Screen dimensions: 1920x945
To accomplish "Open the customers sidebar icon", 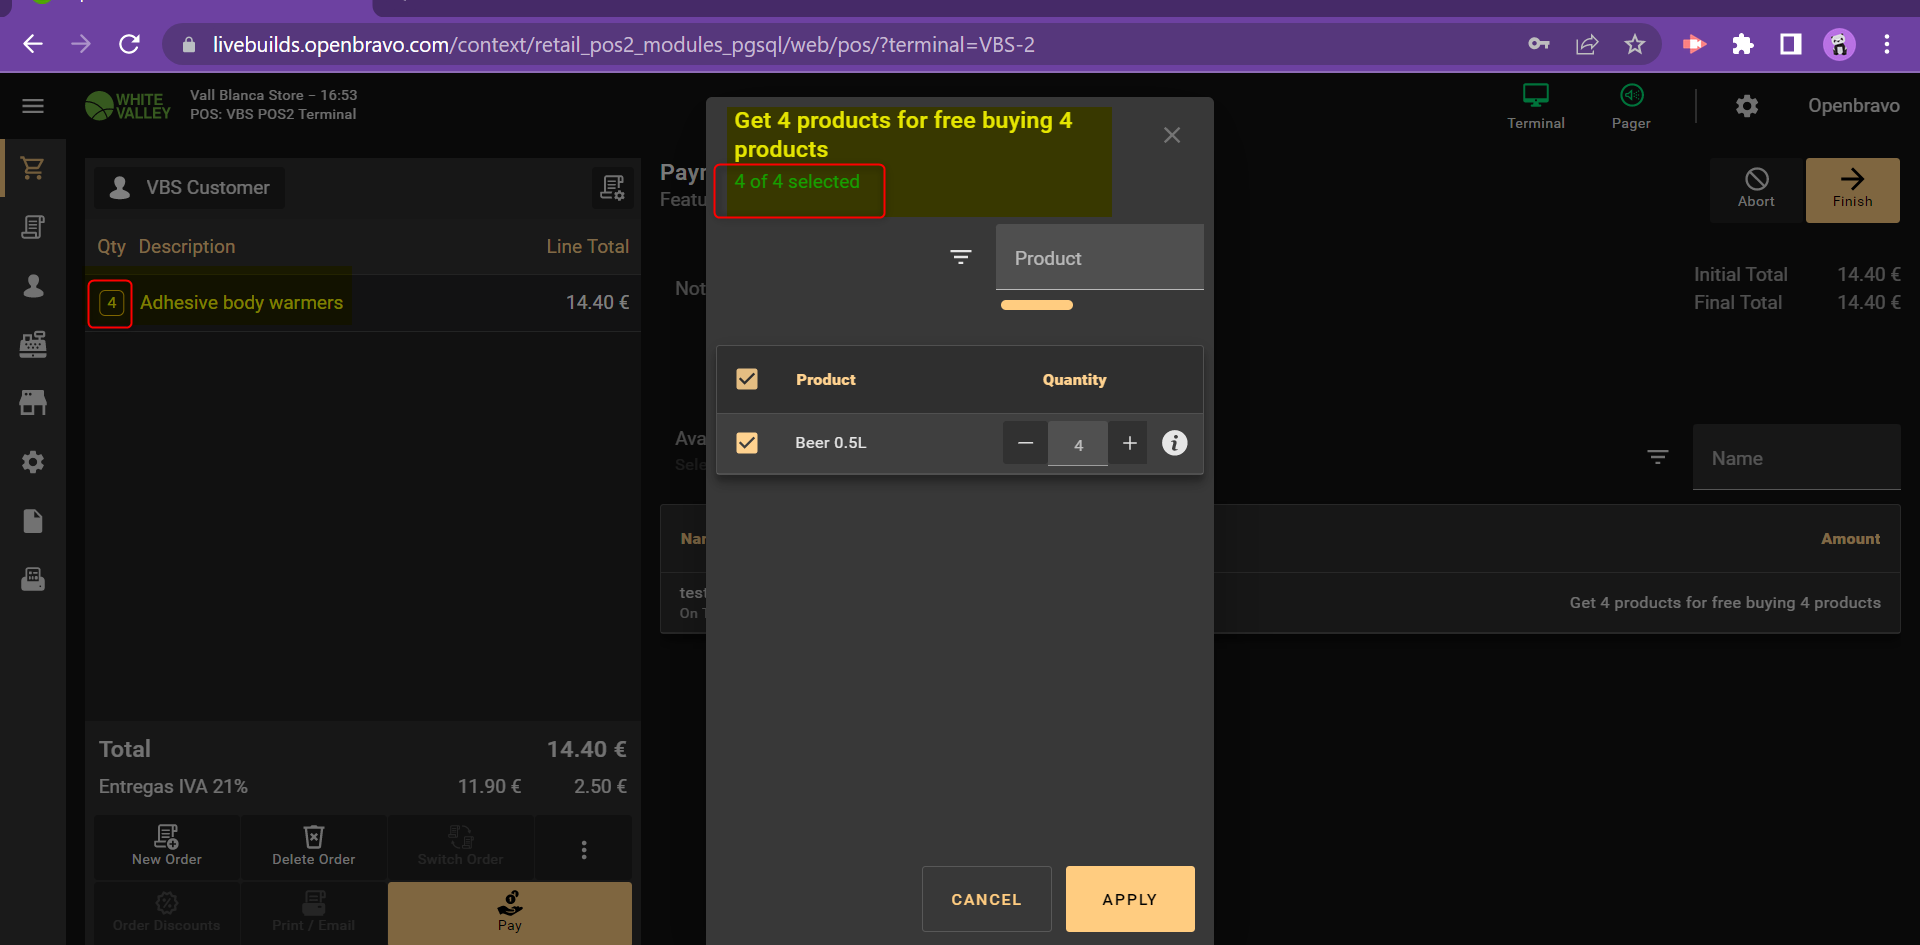I will (x=33, y=286).
